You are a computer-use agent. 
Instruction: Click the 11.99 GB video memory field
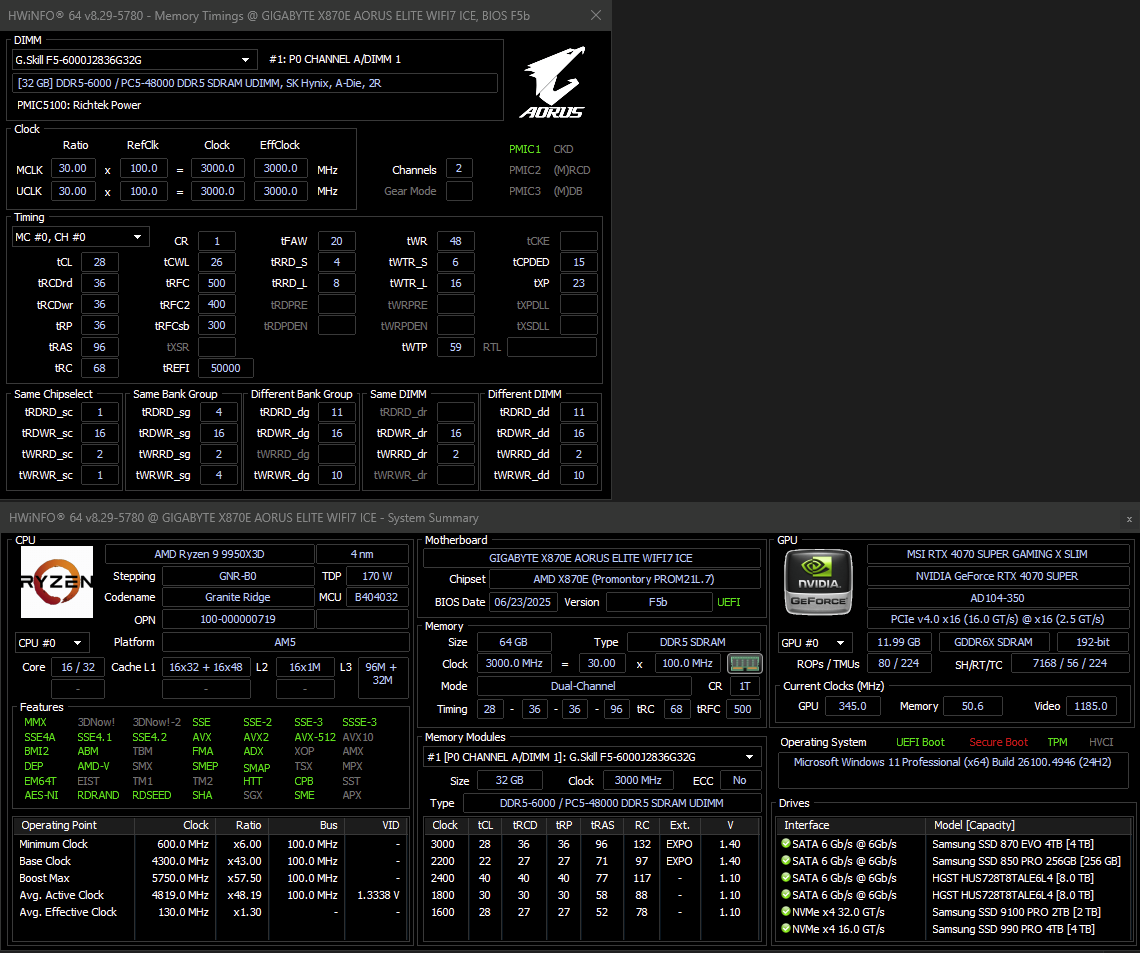tap(899, 642)
